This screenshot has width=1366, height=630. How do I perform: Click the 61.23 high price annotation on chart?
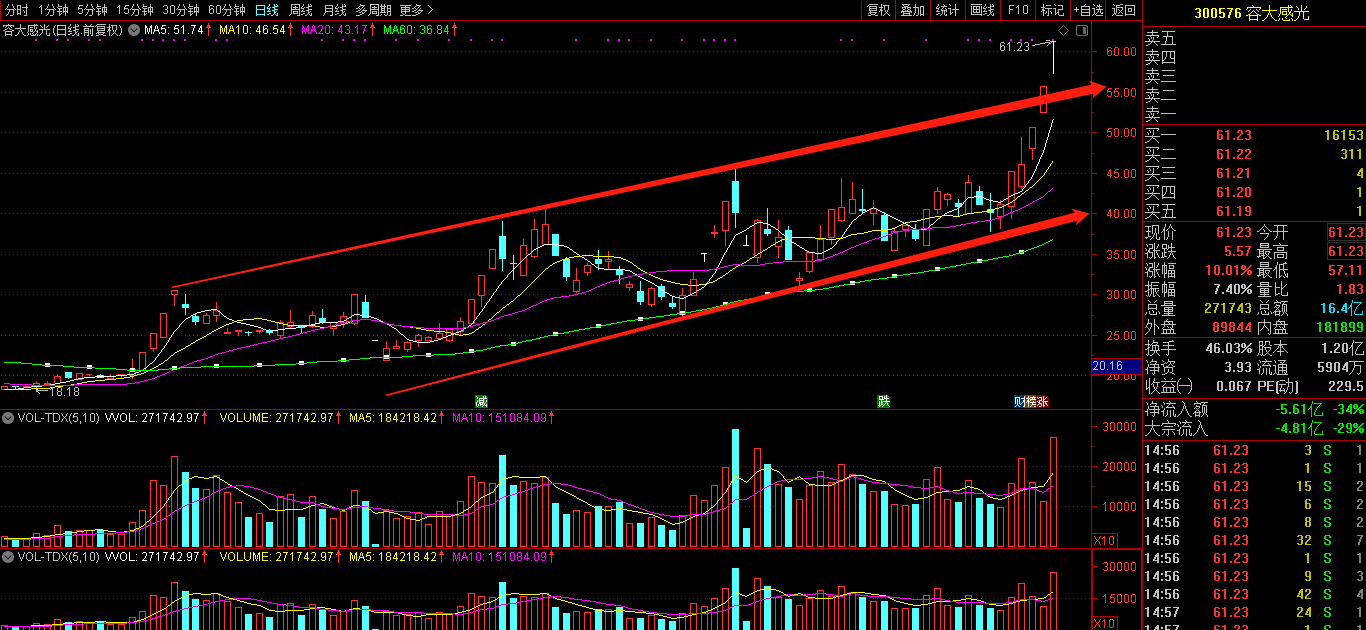(1014, 47)
